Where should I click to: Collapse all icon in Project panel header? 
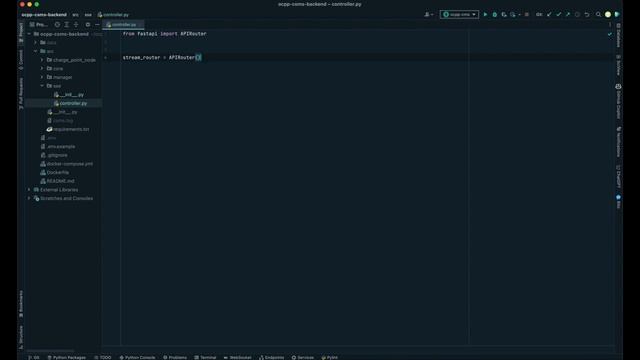[76, 24]
